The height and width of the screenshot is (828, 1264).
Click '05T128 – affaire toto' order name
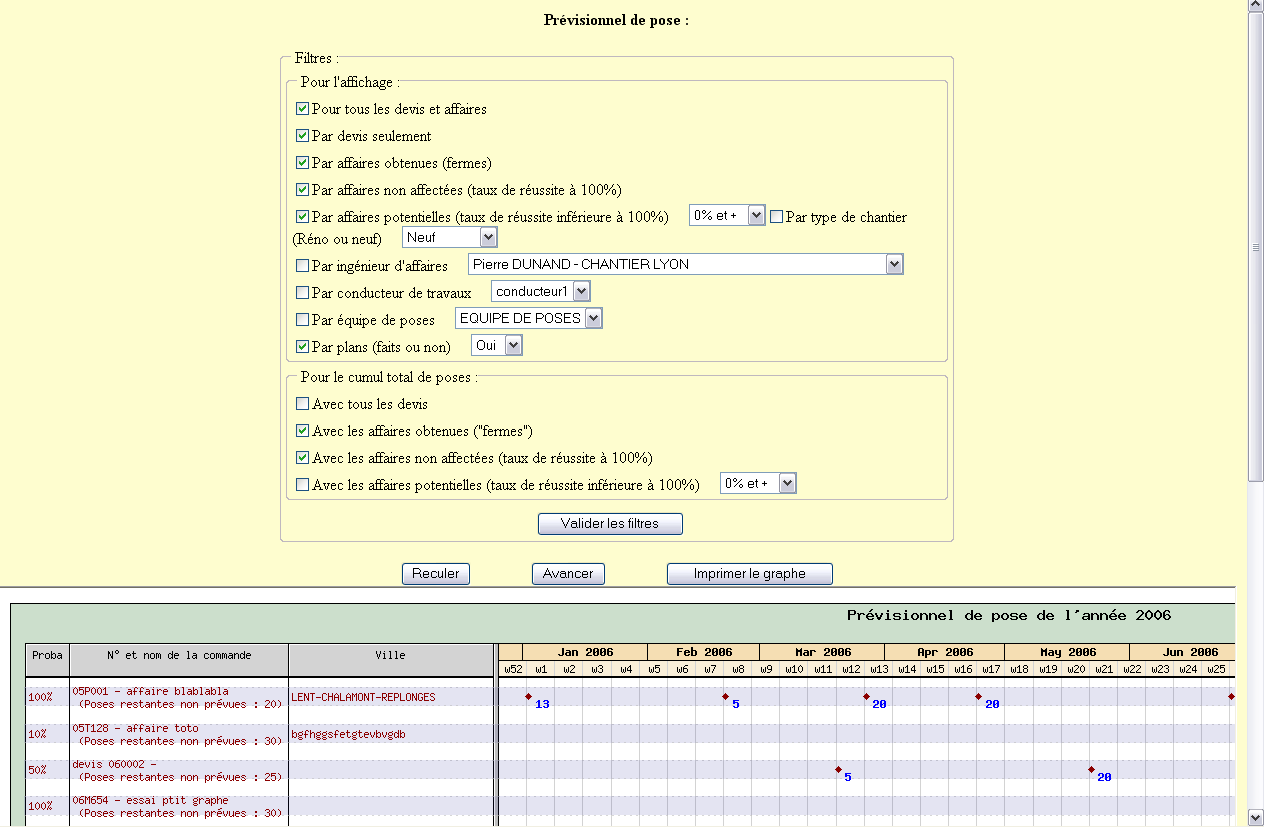point(135,728)
